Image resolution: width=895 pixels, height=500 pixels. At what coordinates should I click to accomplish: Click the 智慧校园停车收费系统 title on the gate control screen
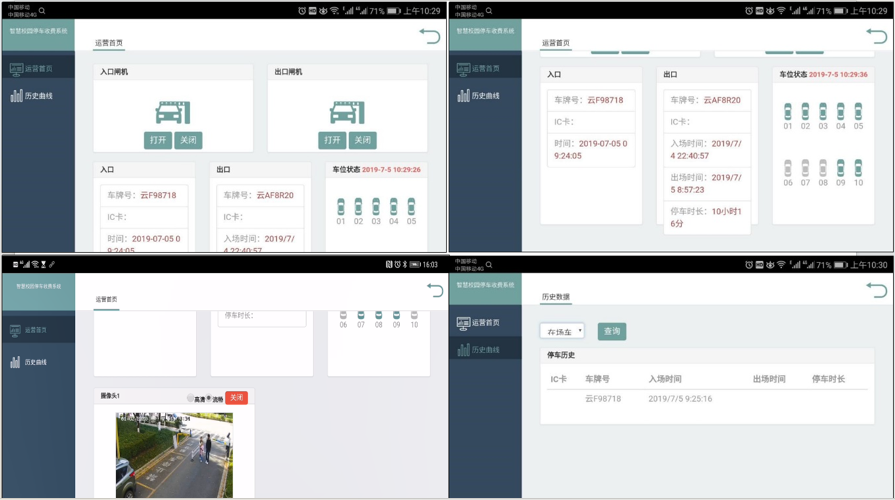click(38, 31)
